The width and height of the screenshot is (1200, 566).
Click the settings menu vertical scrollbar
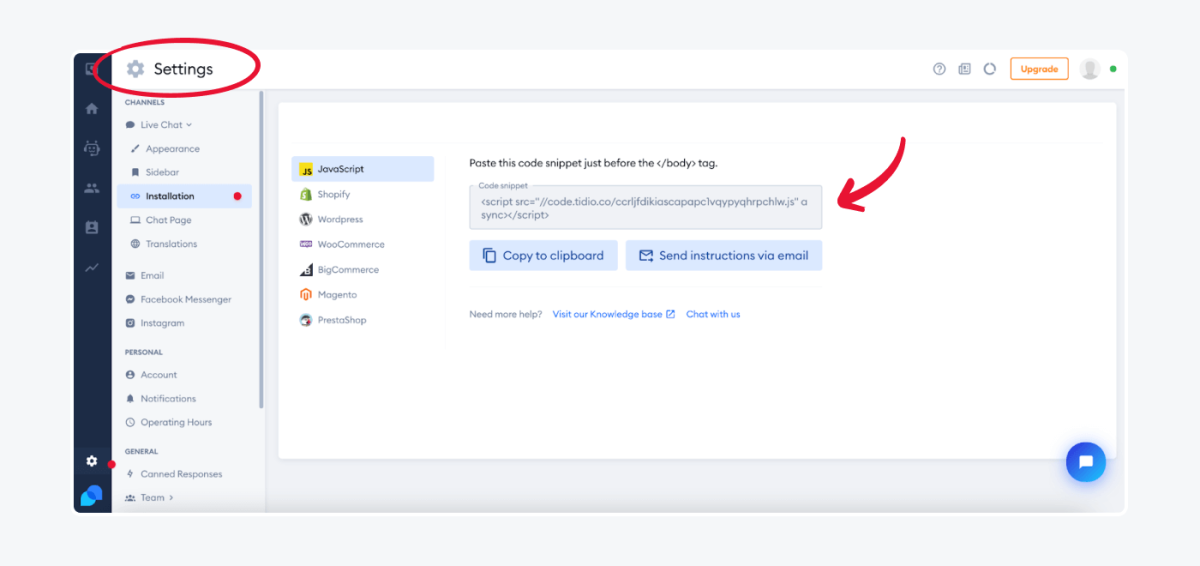261,250
